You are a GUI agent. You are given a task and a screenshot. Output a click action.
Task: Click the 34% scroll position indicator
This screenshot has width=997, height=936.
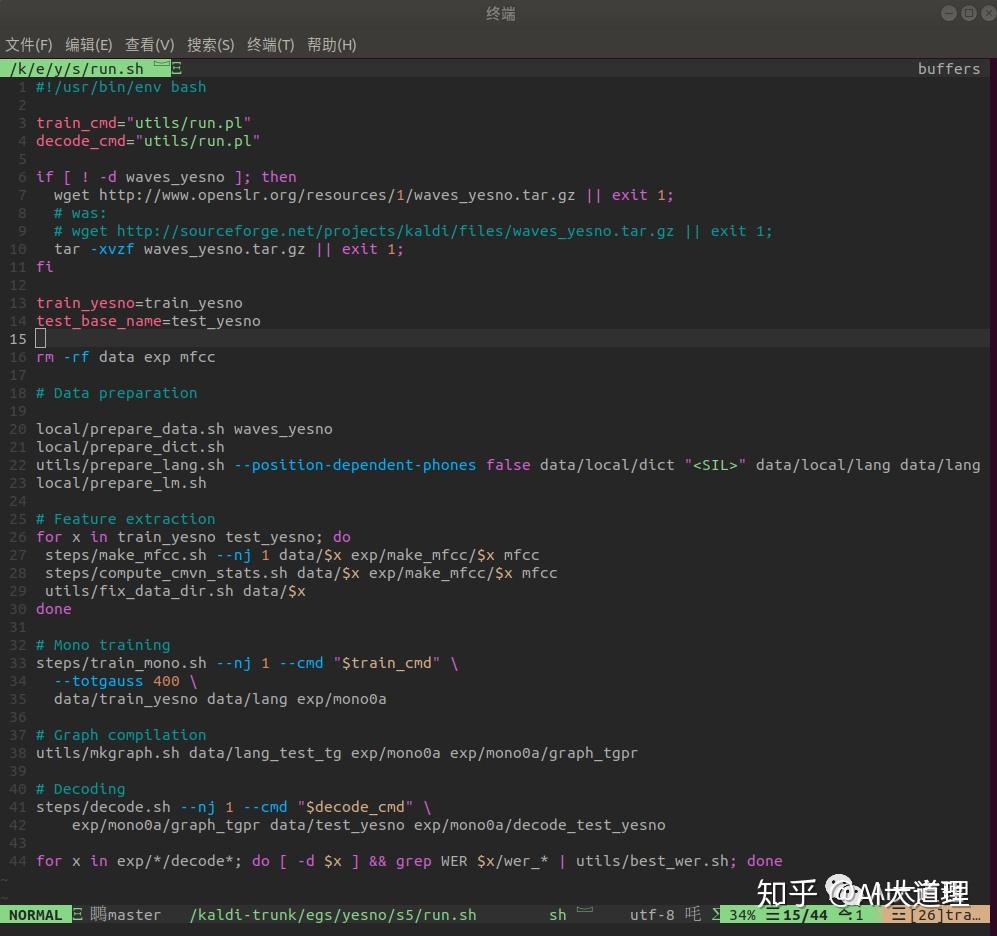pos(742,914)
